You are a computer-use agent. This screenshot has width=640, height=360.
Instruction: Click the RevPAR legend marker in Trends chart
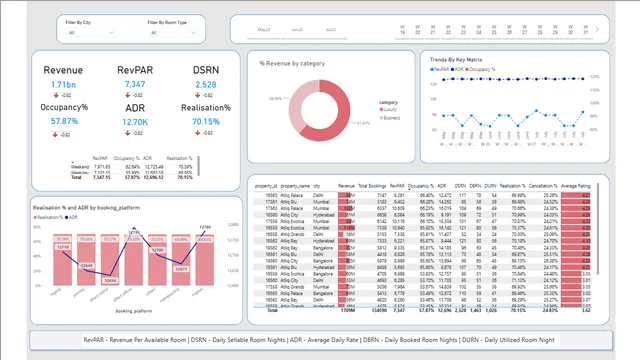point(432,69)
